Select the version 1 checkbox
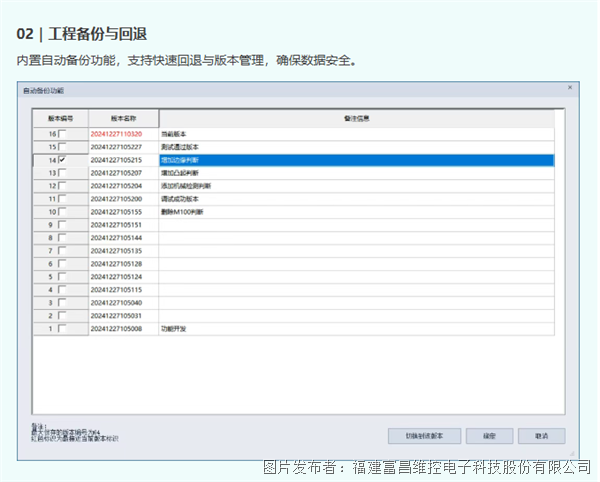The width and height of the screenshot is (600, 482). (x=63, y=328)
